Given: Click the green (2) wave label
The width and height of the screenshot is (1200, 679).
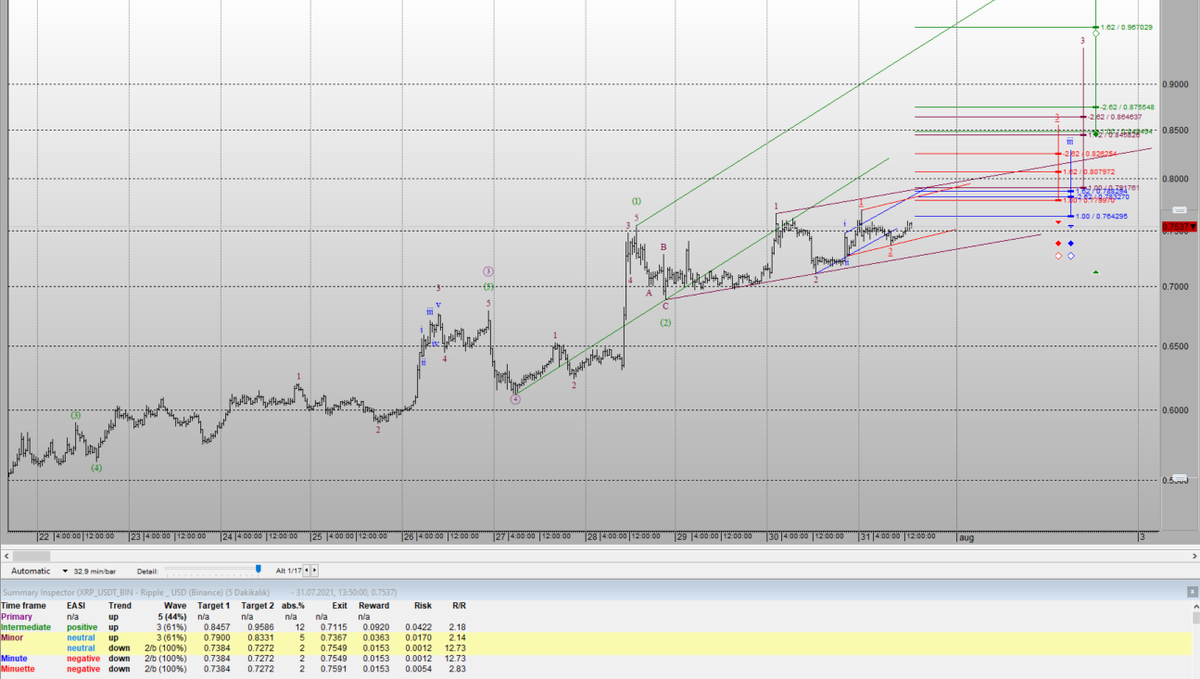Looking at the screenshot, I should pos(666,322).
